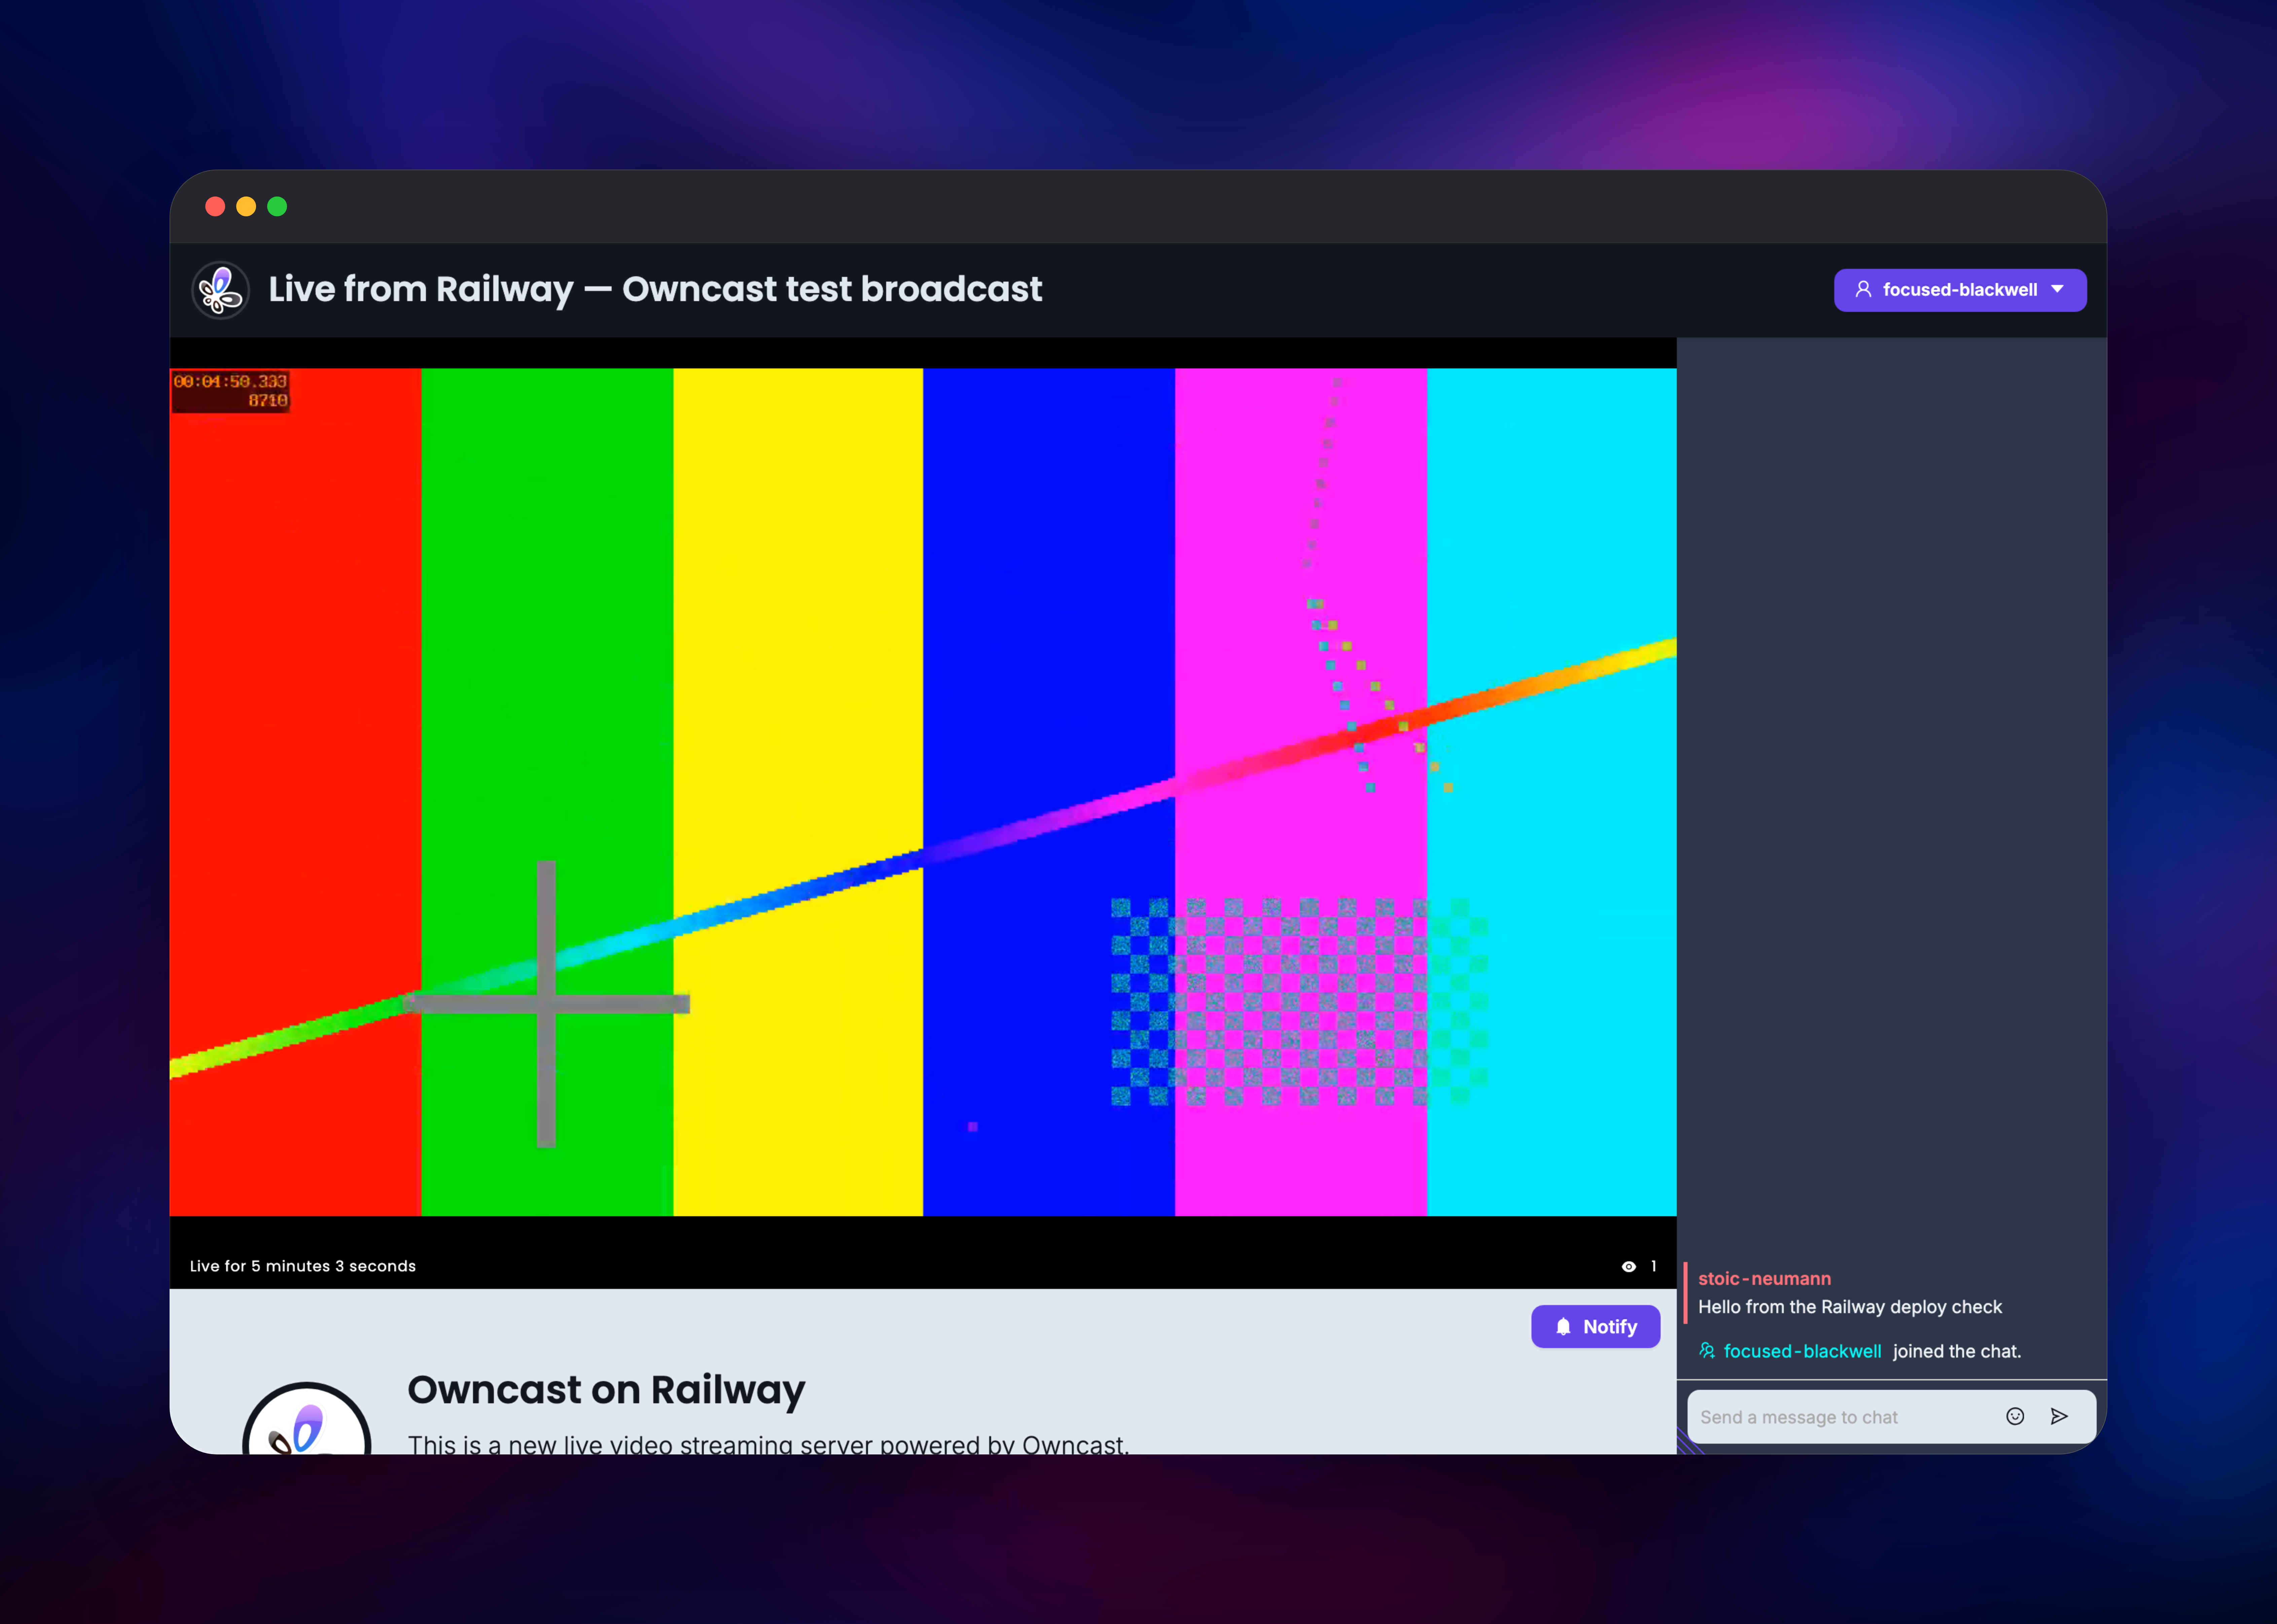Click 'Live for 5 minutes 3 seconds' status
Viewport: 2277px width, 1624px height.
click(303, 1266)
